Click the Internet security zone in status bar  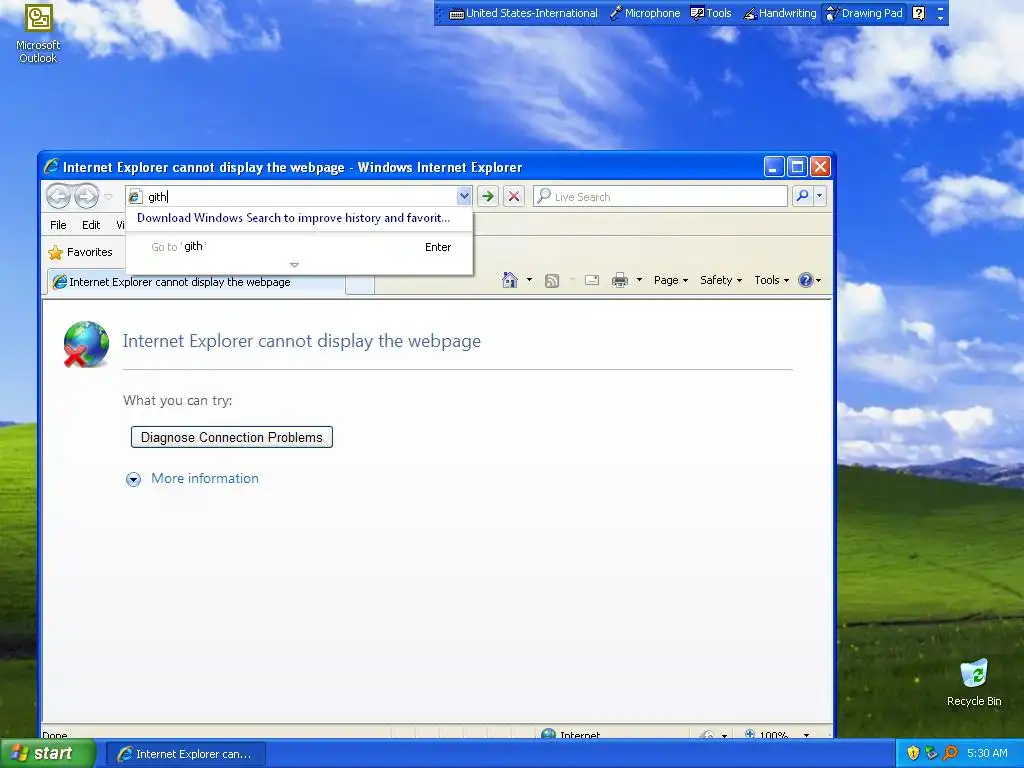(571, 735)
